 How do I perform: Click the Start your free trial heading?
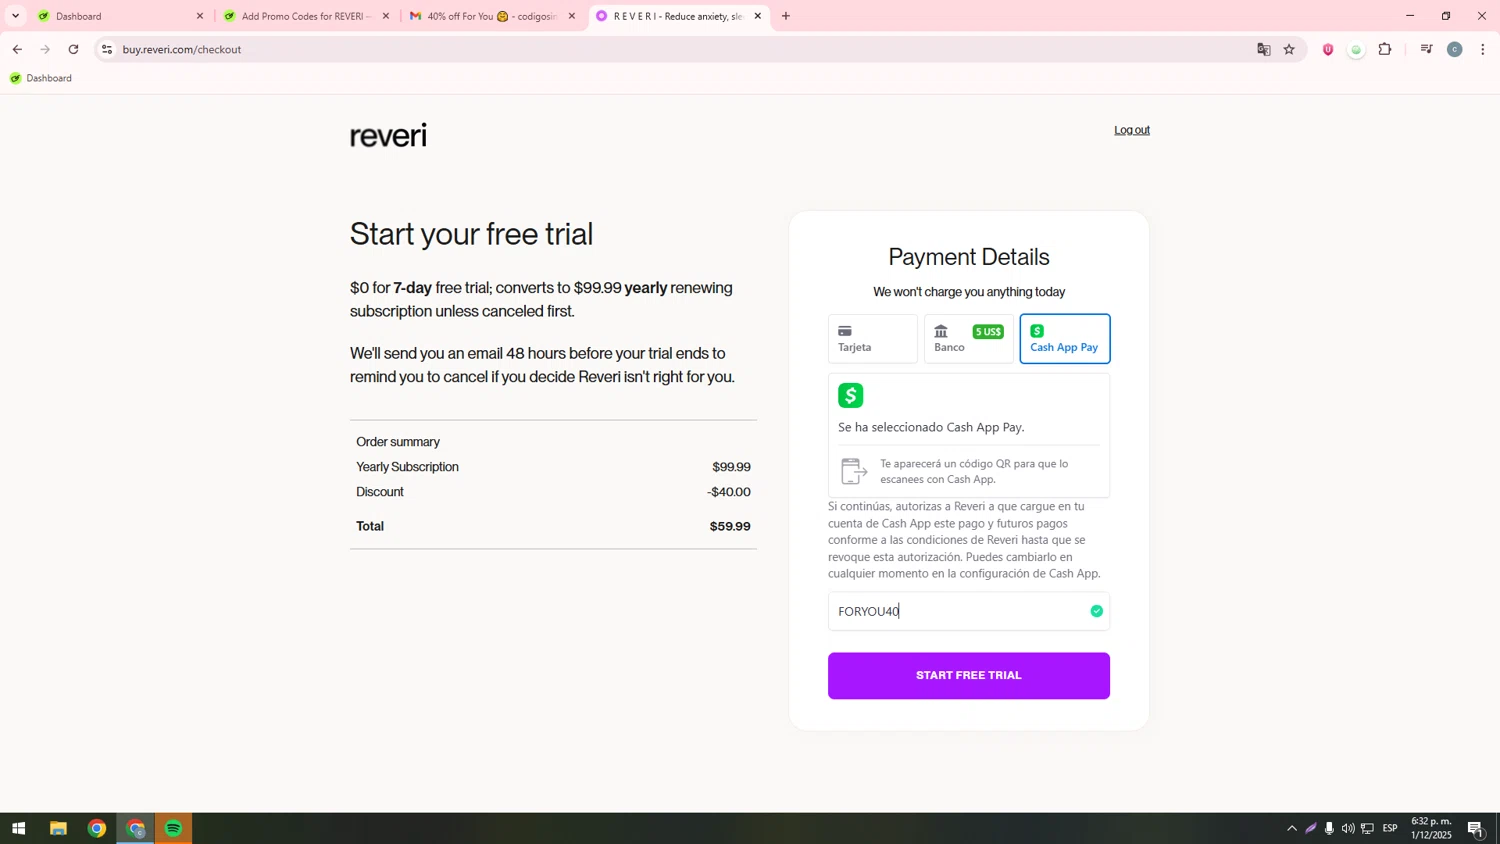pyautogui.click(x=471, y=234)
